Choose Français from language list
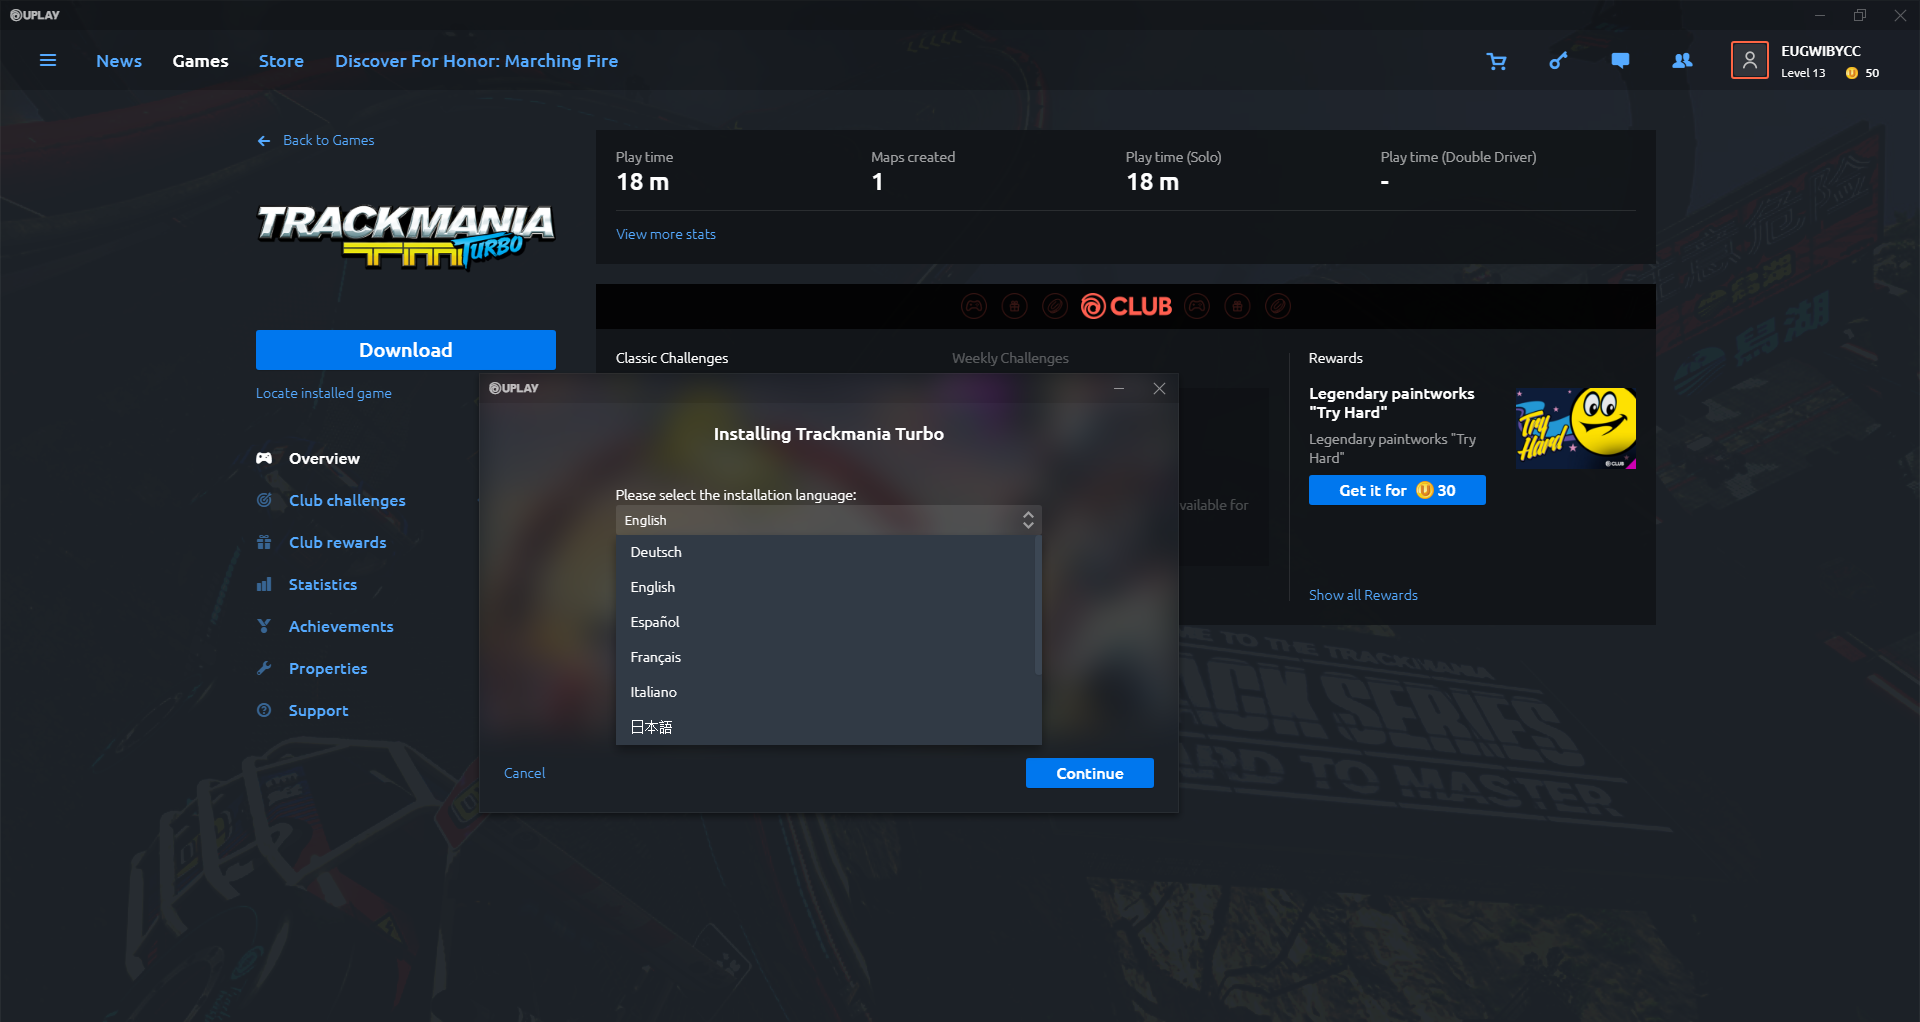This screenshot has height=1022, width=1920. pos(829,657)
